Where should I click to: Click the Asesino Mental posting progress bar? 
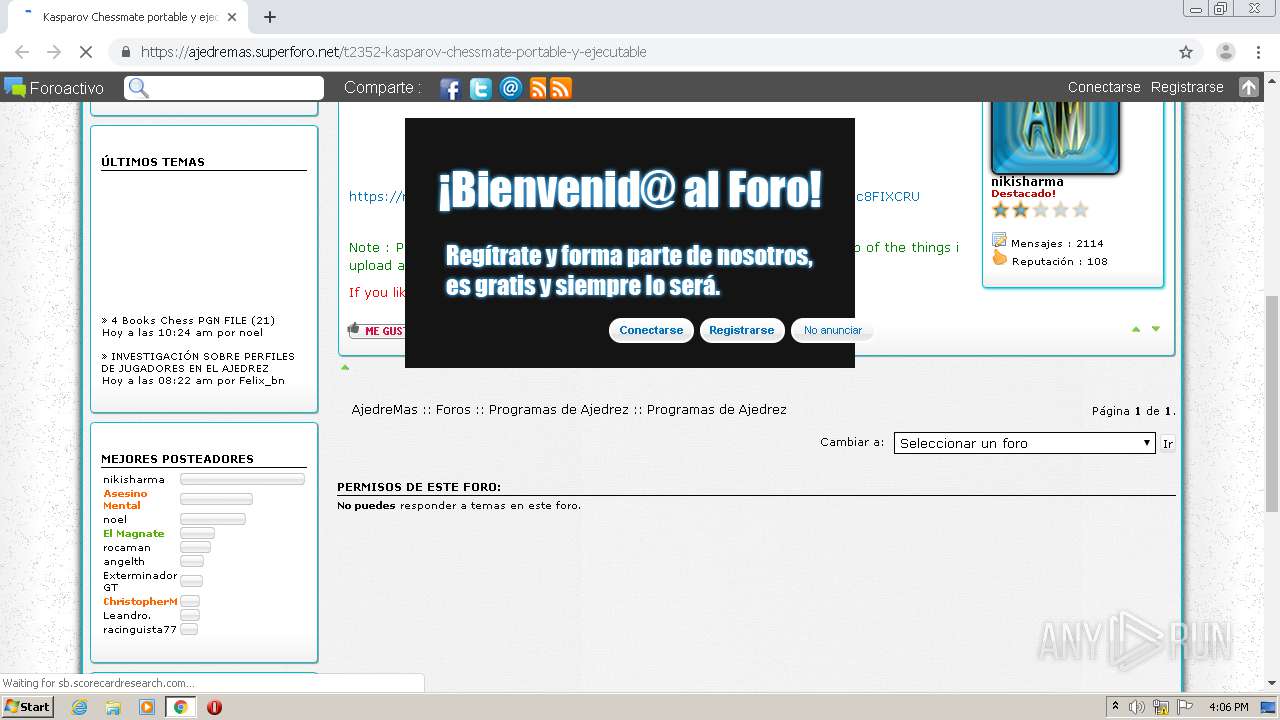[216, 498]
